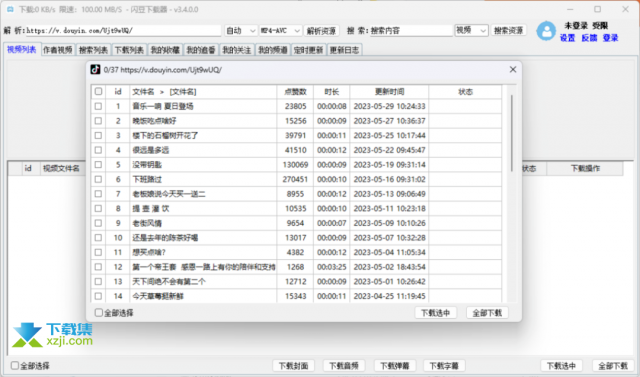Sort by the 时长 column header
This screenshot has height=377, width=640.
(331, 91)
